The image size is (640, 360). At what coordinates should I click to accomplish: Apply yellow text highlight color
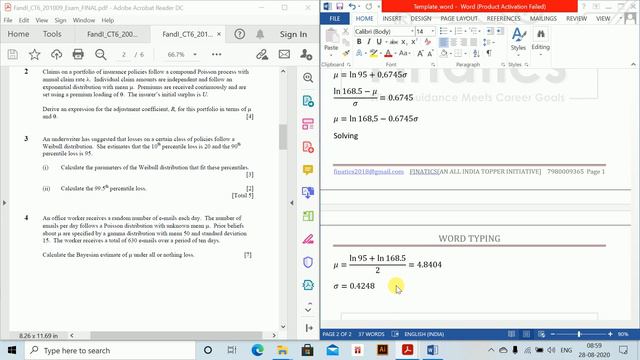tap(373, 53)
